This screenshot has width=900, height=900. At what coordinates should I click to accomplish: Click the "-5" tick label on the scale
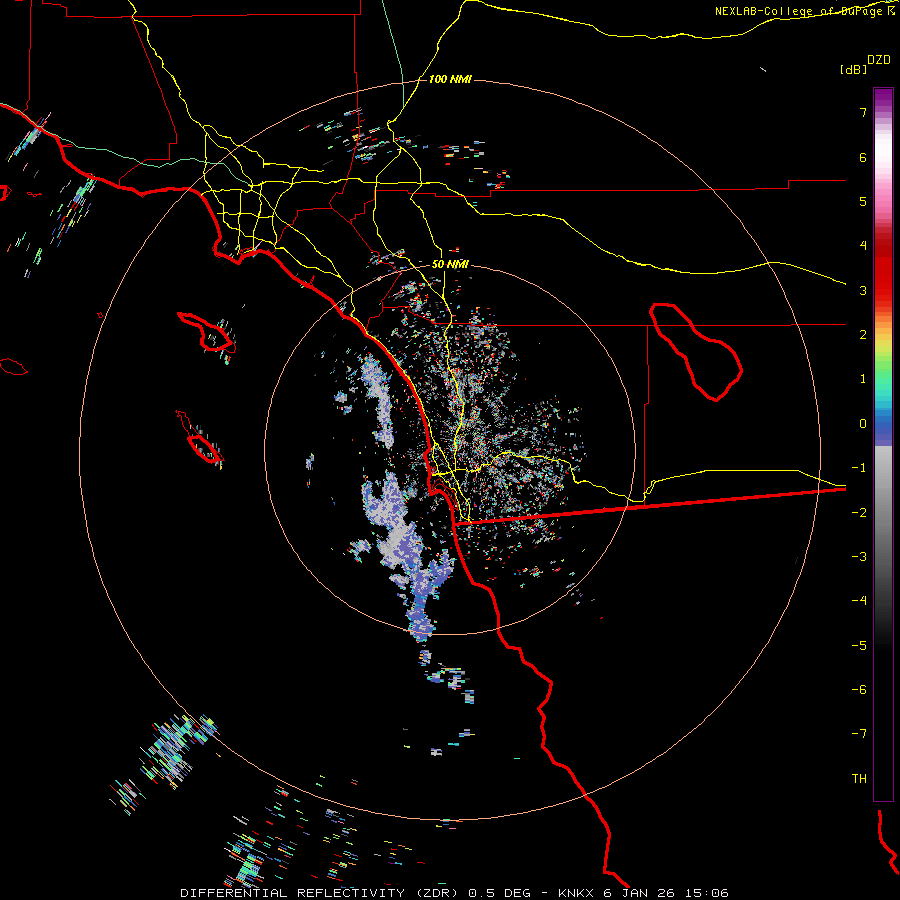pos(859,646)
